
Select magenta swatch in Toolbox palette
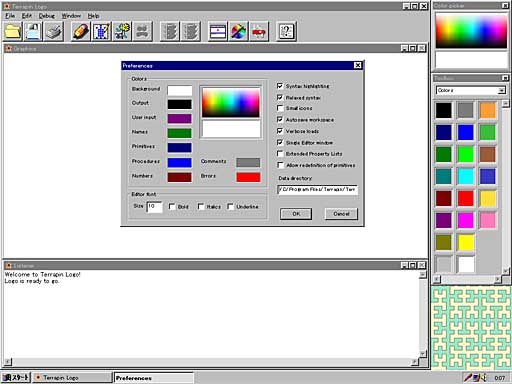[x=466, y=220]
